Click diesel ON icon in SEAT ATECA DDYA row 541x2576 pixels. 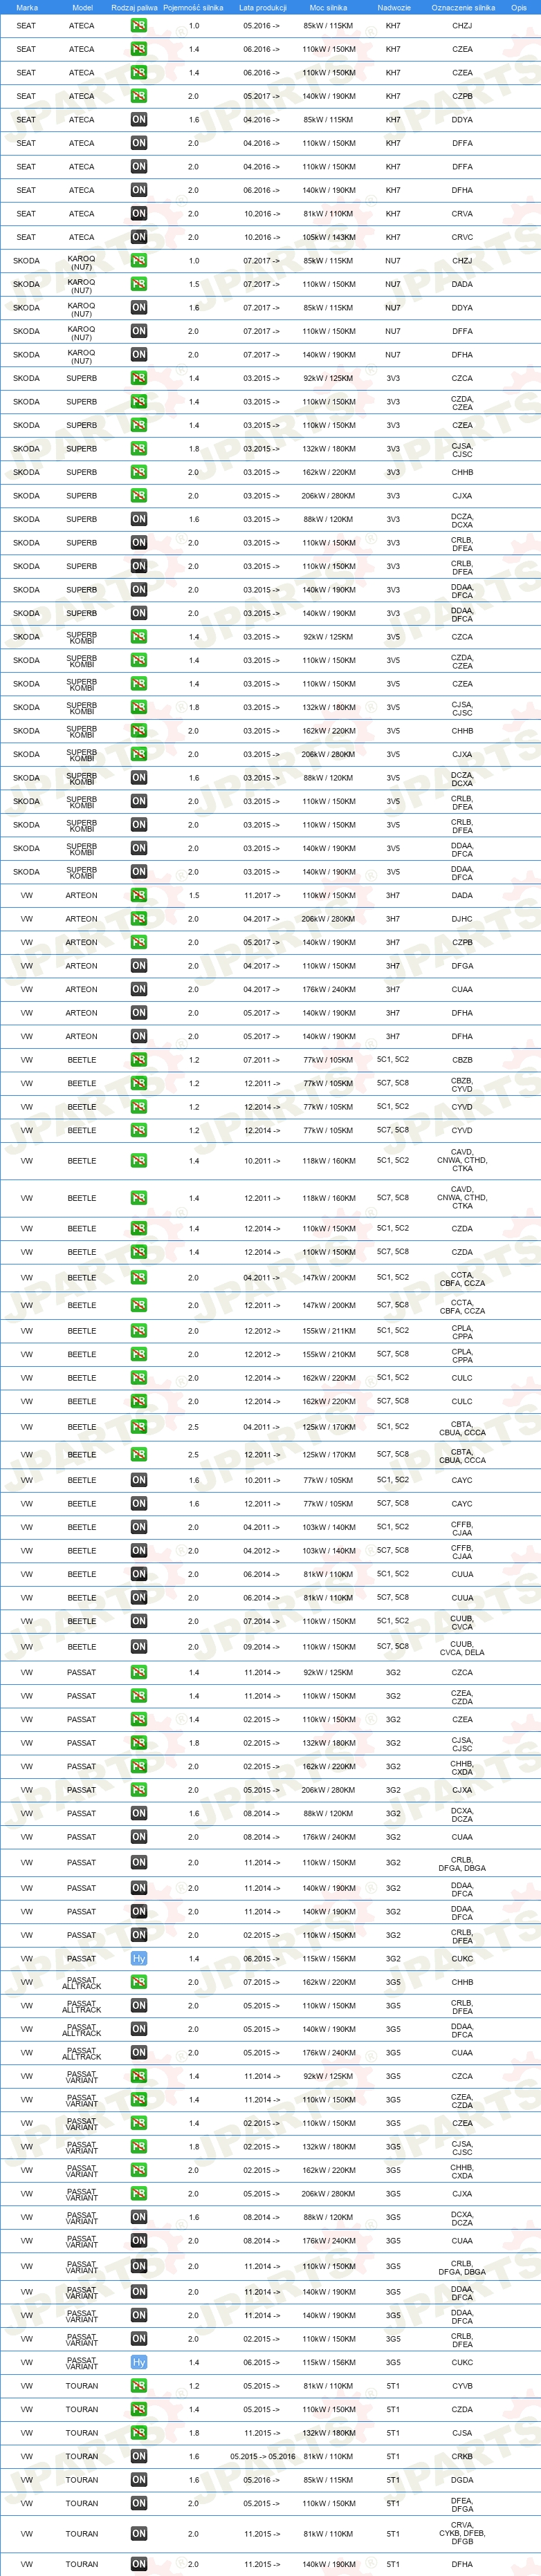coord(139,119)
